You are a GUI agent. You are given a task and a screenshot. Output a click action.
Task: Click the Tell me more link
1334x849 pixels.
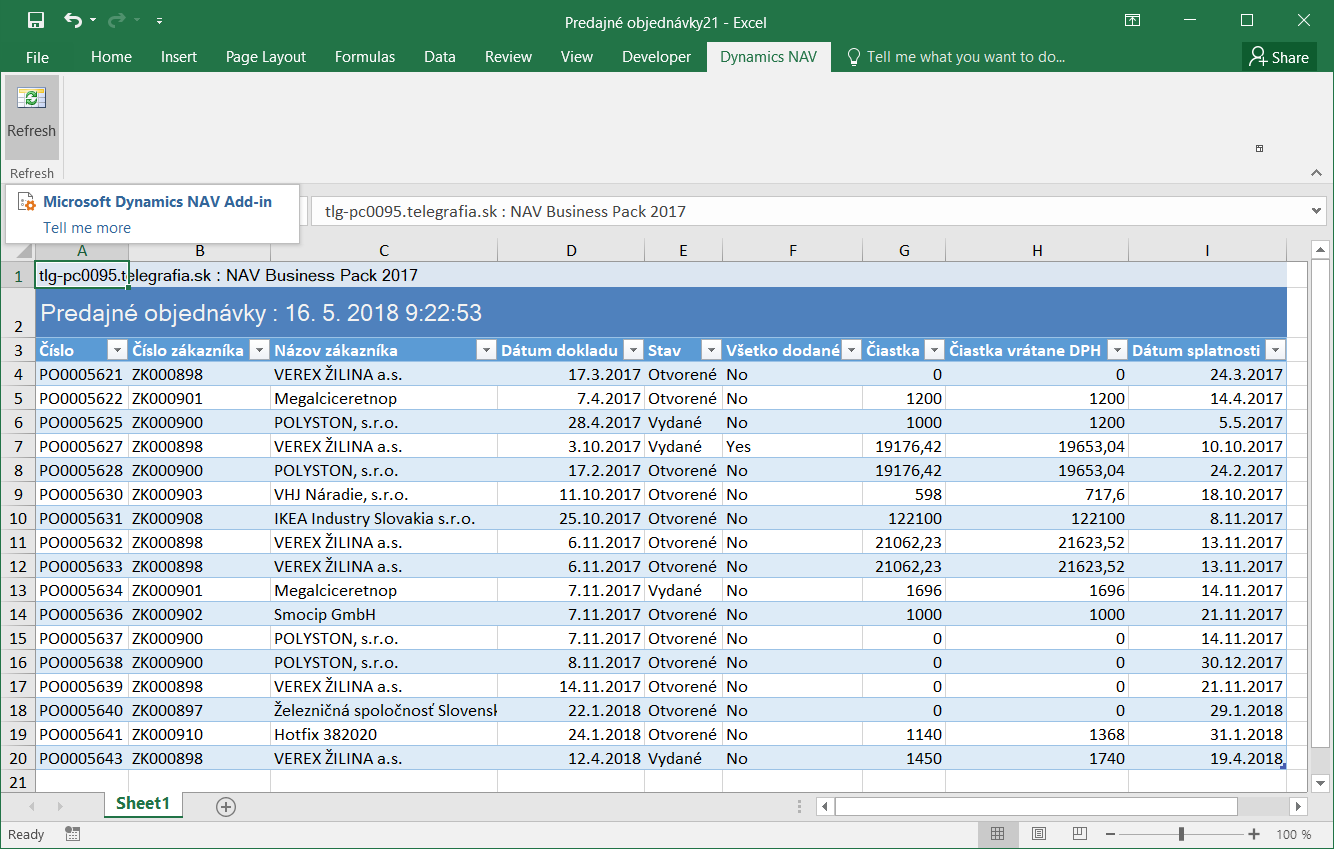87,228
